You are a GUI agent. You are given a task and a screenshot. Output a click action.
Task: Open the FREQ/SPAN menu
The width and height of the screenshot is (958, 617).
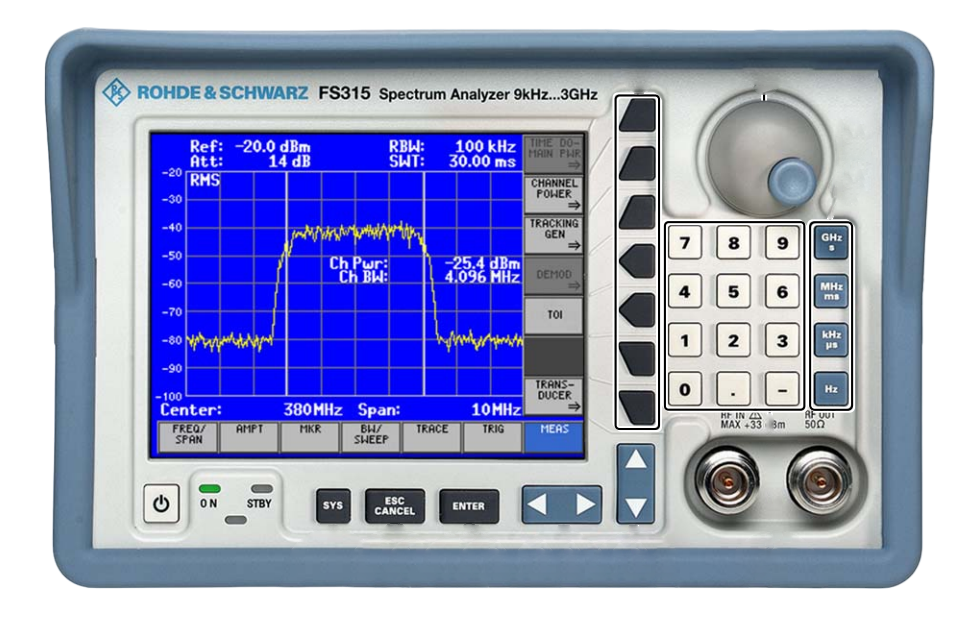[x=188, y=436]
